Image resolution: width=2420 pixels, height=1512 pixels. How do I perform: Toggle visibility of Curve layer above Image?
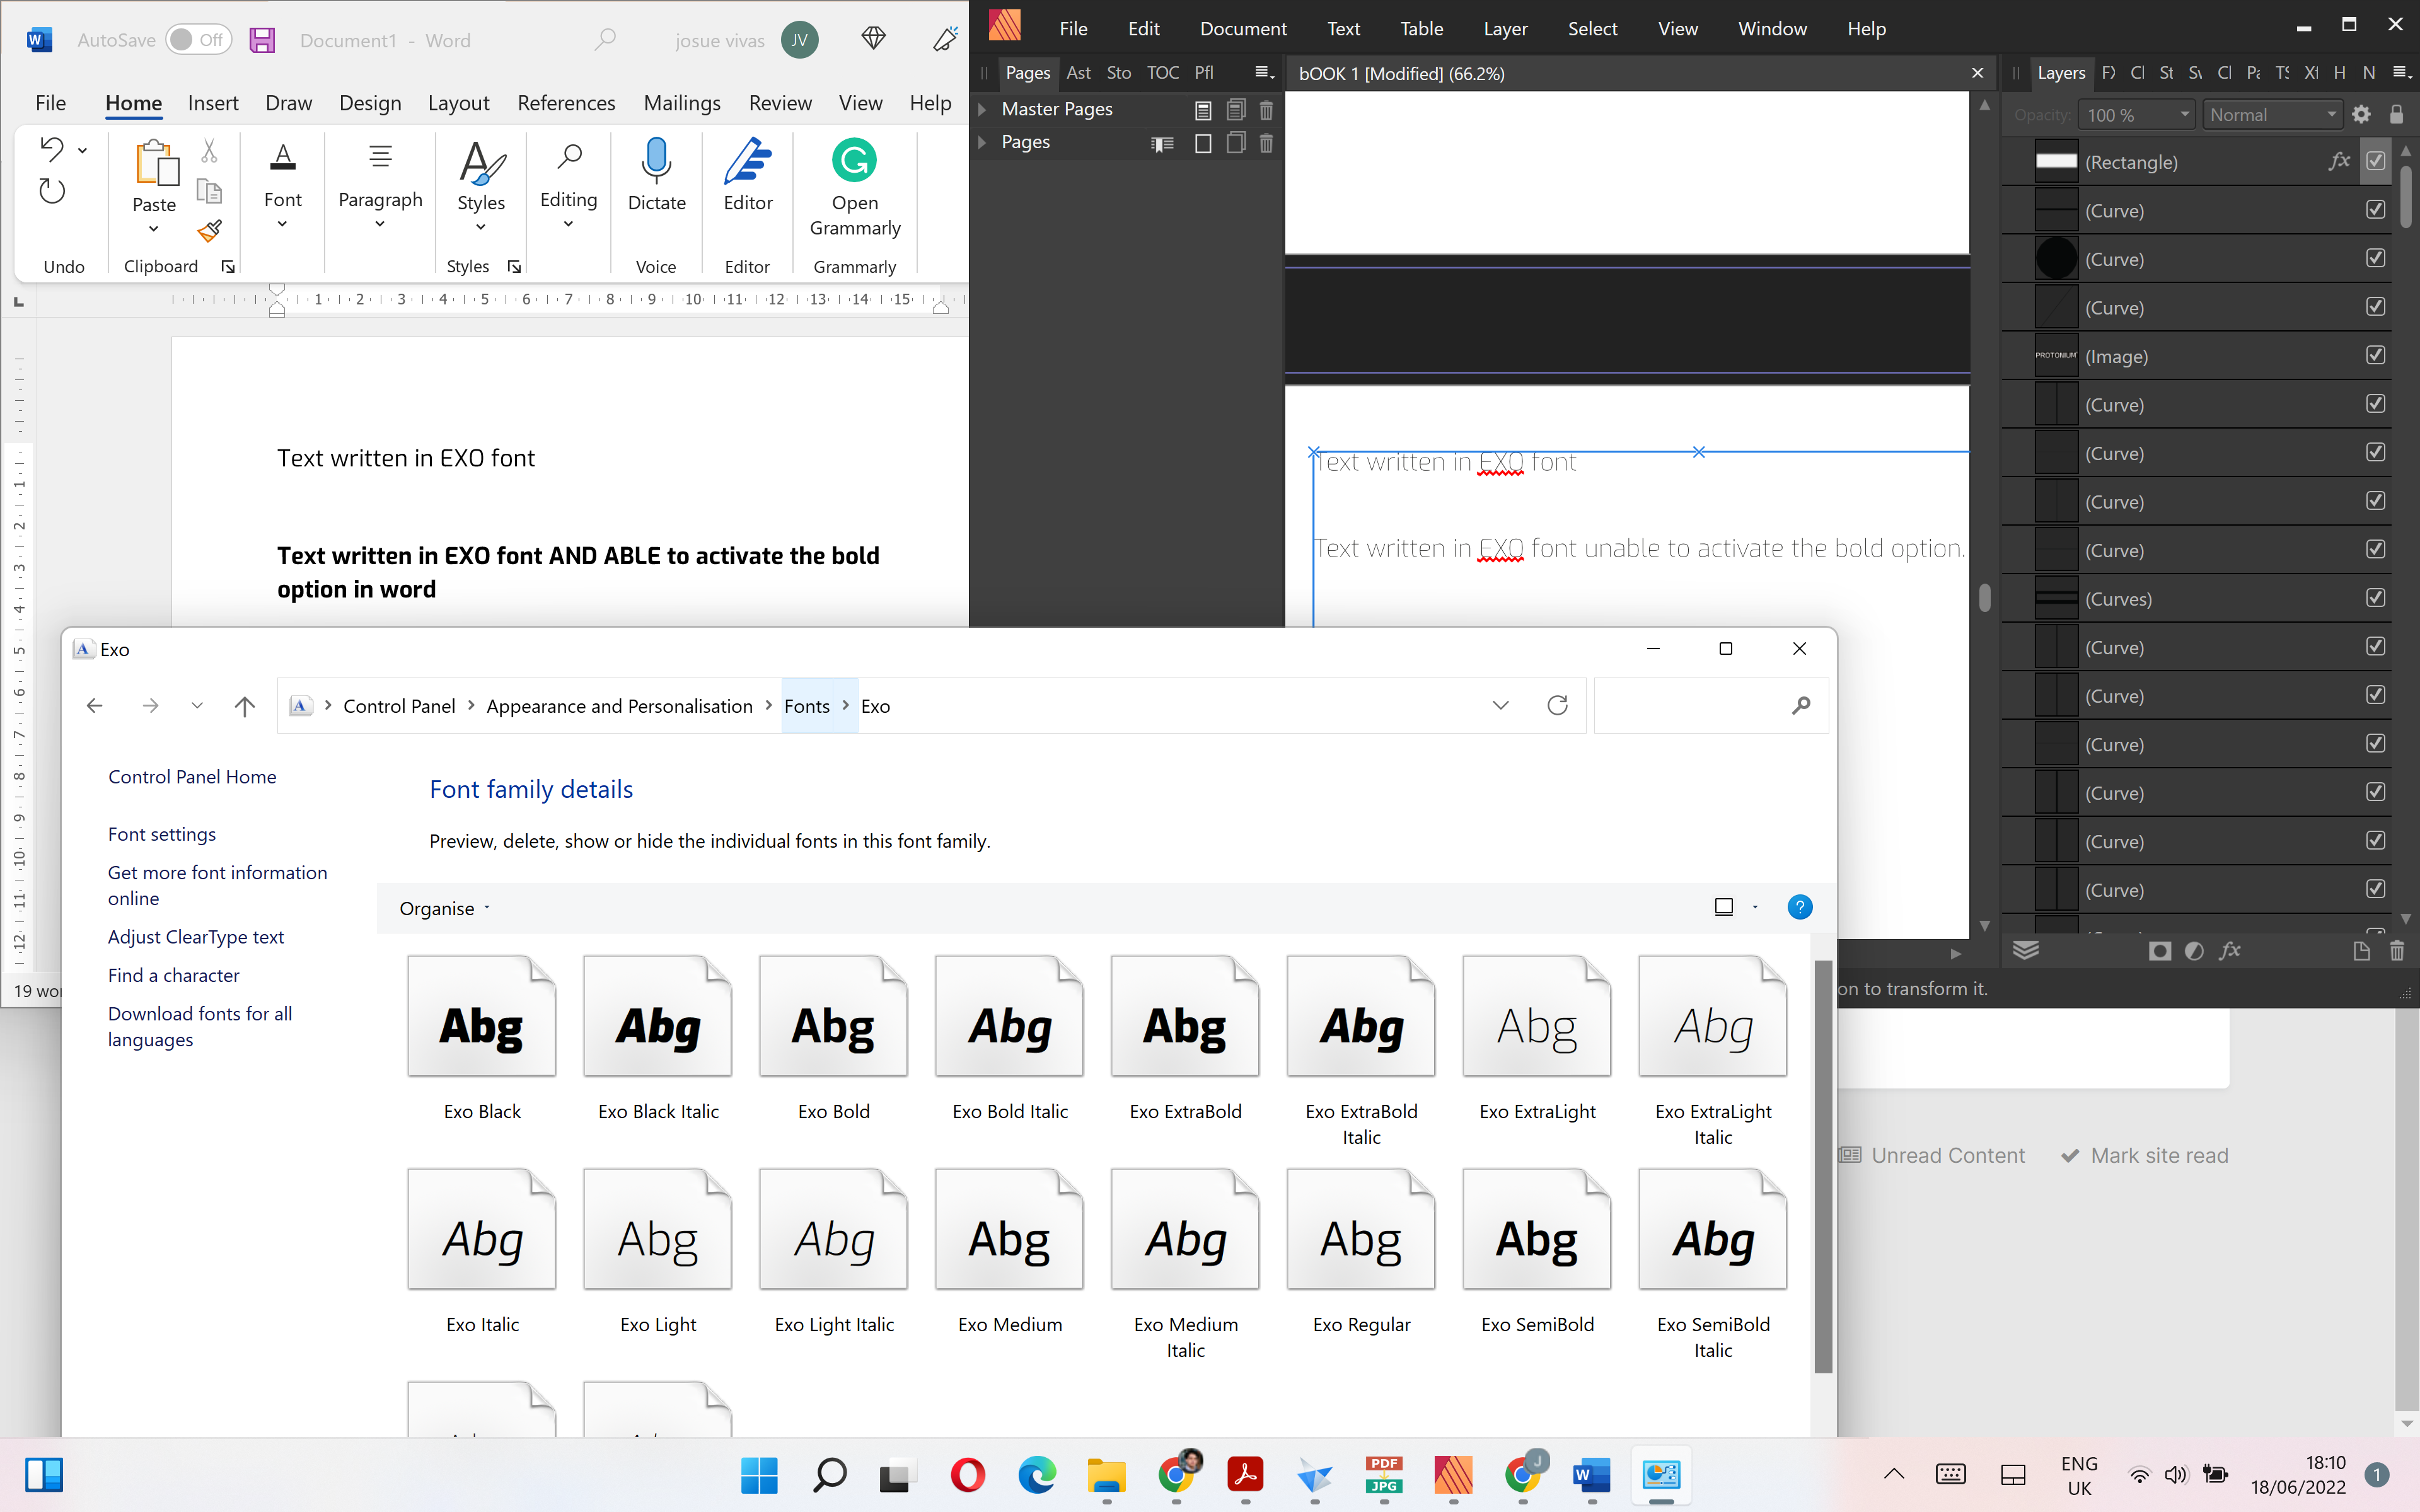click(2376, 307)
